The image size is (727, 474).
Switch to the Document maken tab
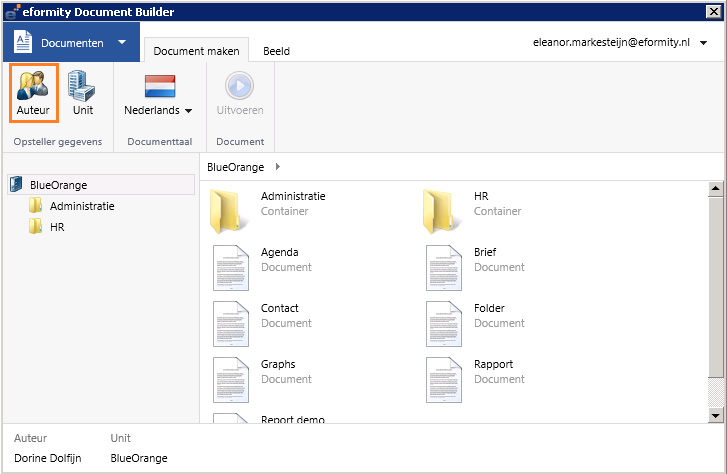click(196, 51)
